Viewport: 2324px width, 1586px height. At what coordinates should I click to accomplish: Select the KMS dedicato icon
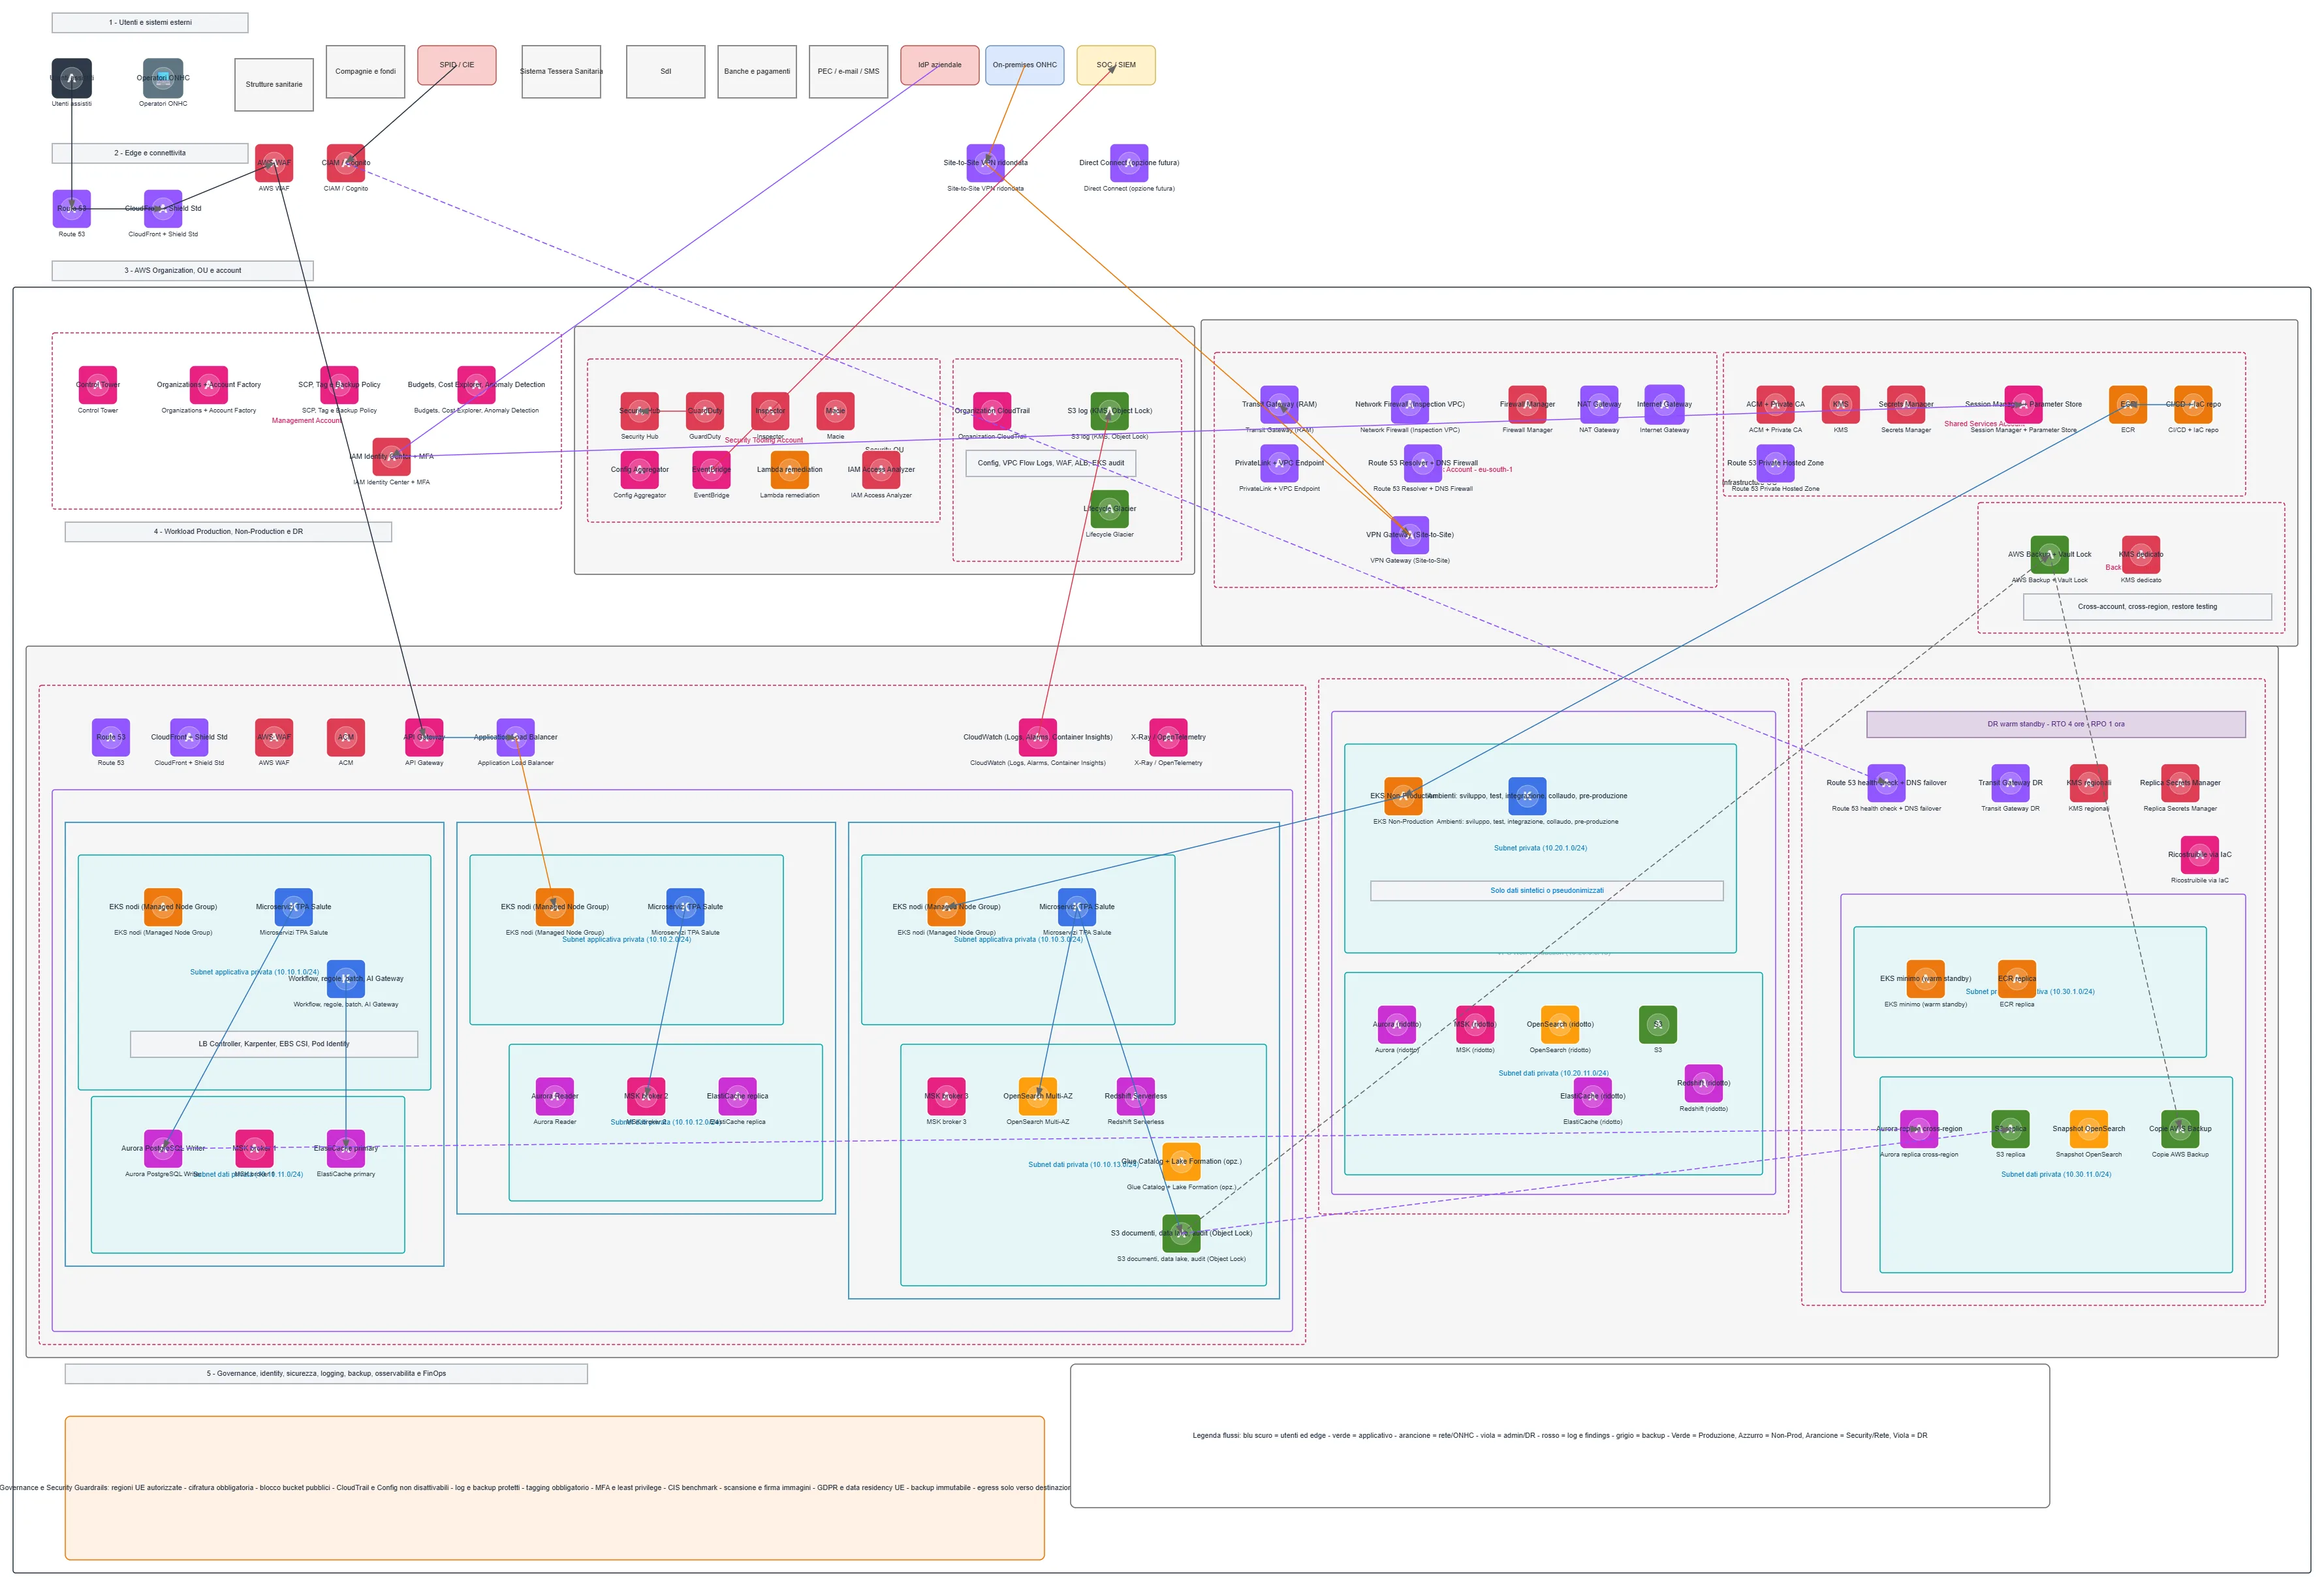(x=2141, y=555)
